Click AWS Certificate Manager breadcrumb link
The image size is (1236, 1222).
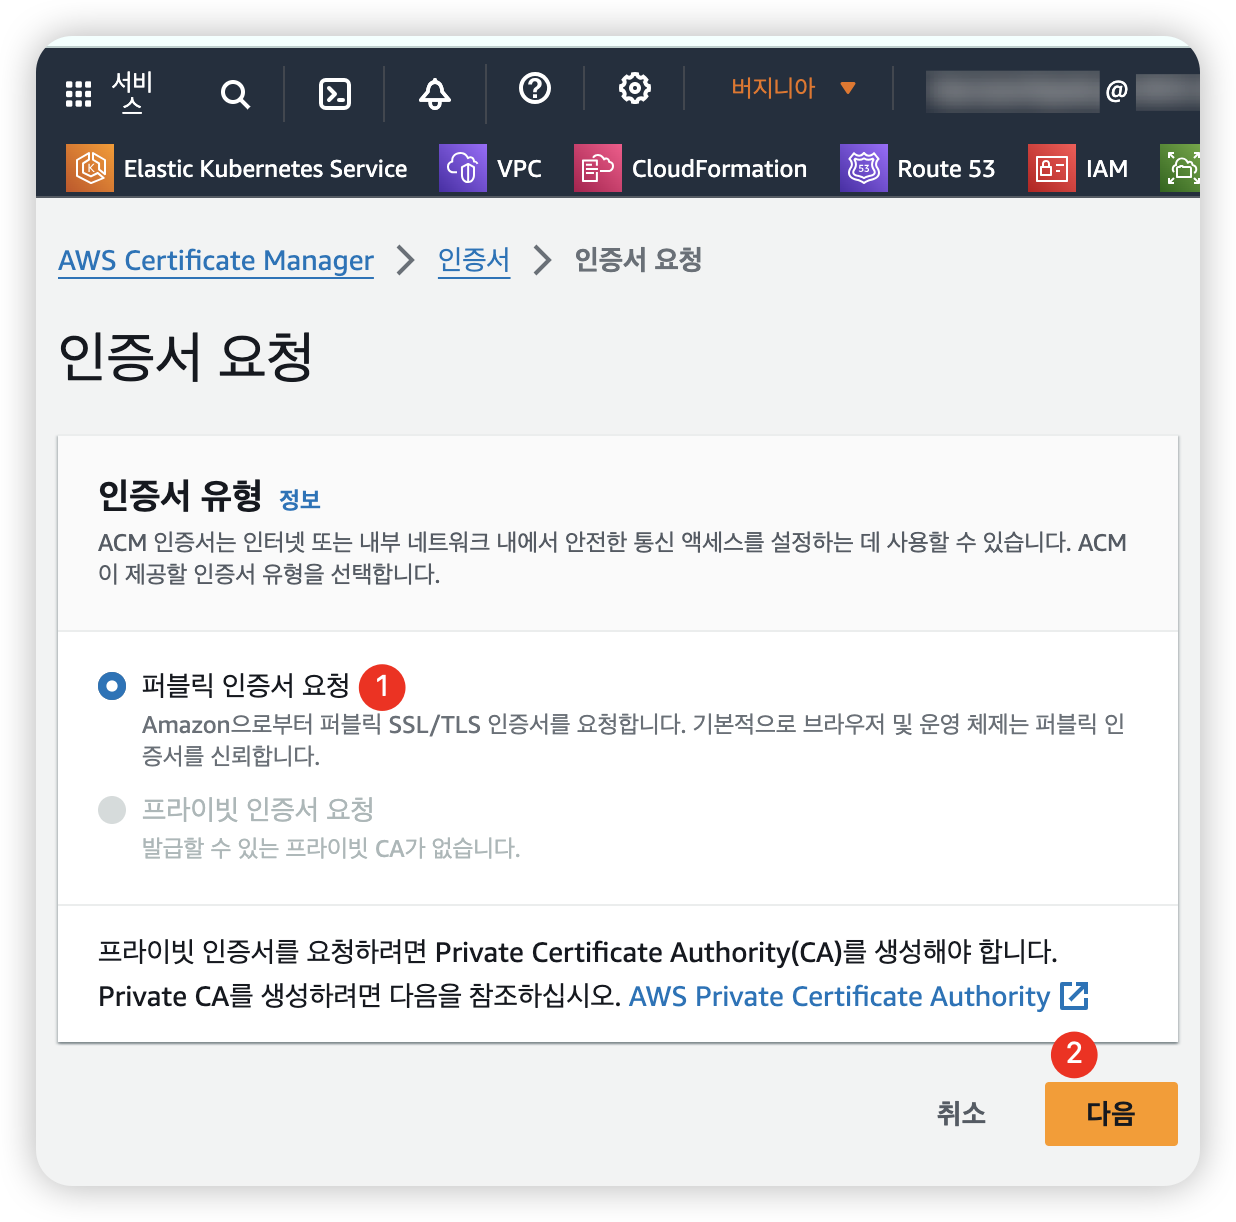coord(216,260)
